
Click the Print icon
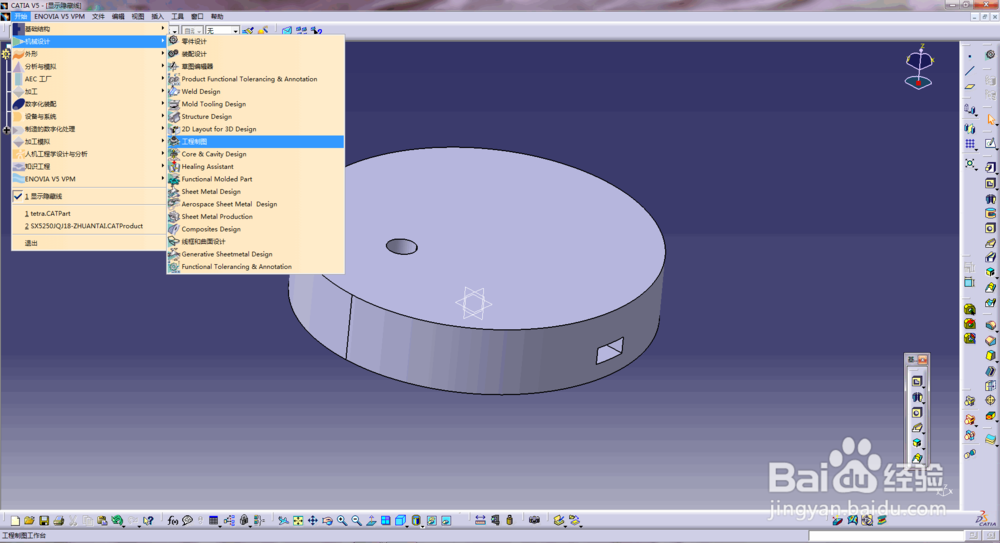pos(59,521)
